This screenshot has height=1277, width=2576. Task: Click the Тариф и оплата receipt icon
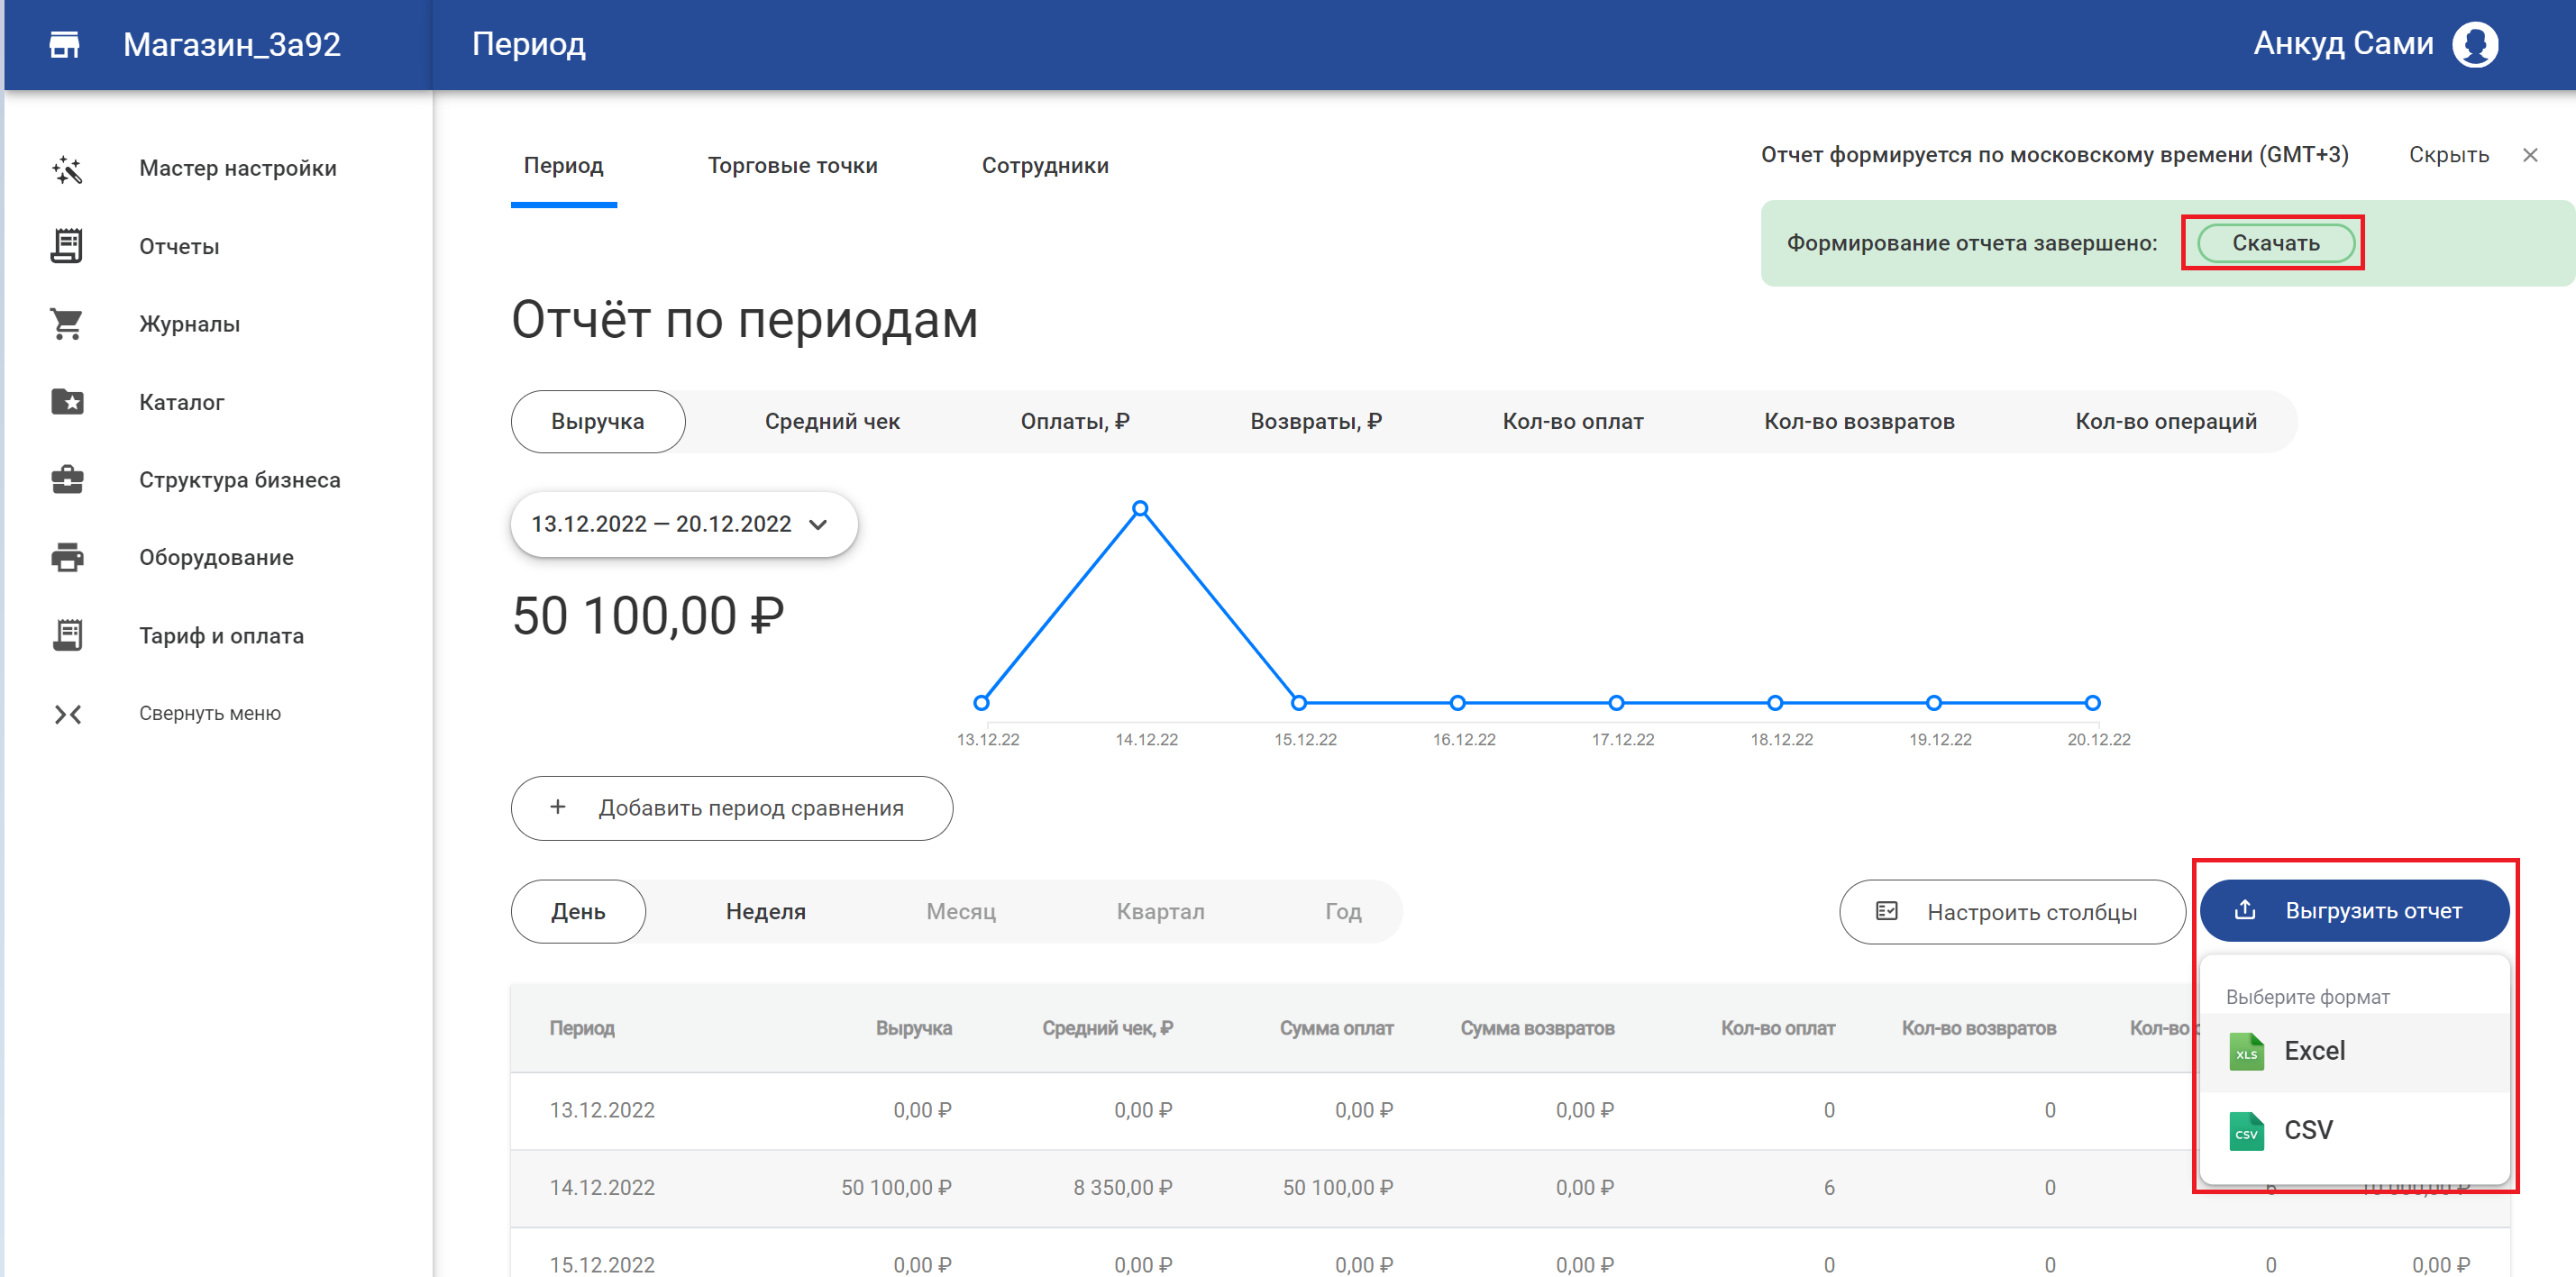(x=67, y=635)
